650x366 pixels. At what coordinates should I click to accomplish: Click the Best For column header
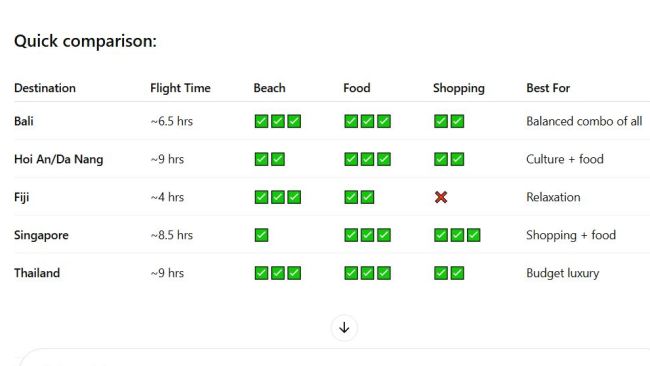[x=548, y=88]
